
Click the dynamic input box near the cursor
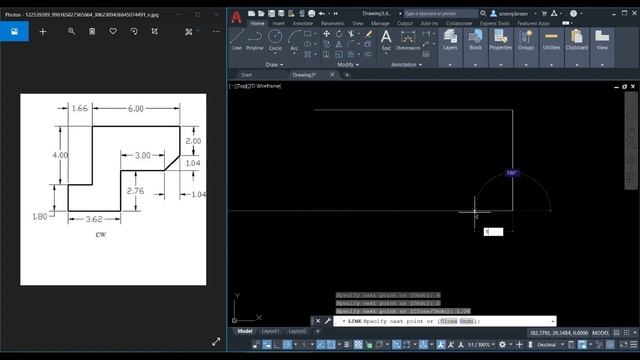pyautogui.click(x=493, y=232)
